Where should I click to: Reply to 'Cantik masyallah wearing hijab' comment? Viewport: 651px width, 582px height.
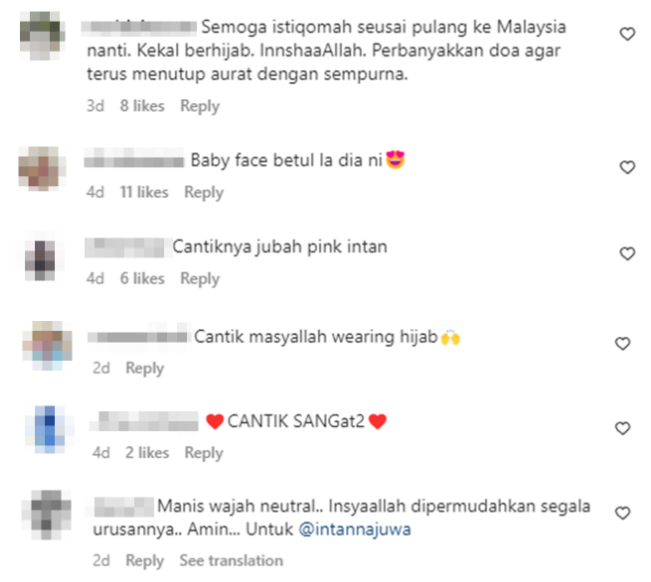click(x=145, y=368)
